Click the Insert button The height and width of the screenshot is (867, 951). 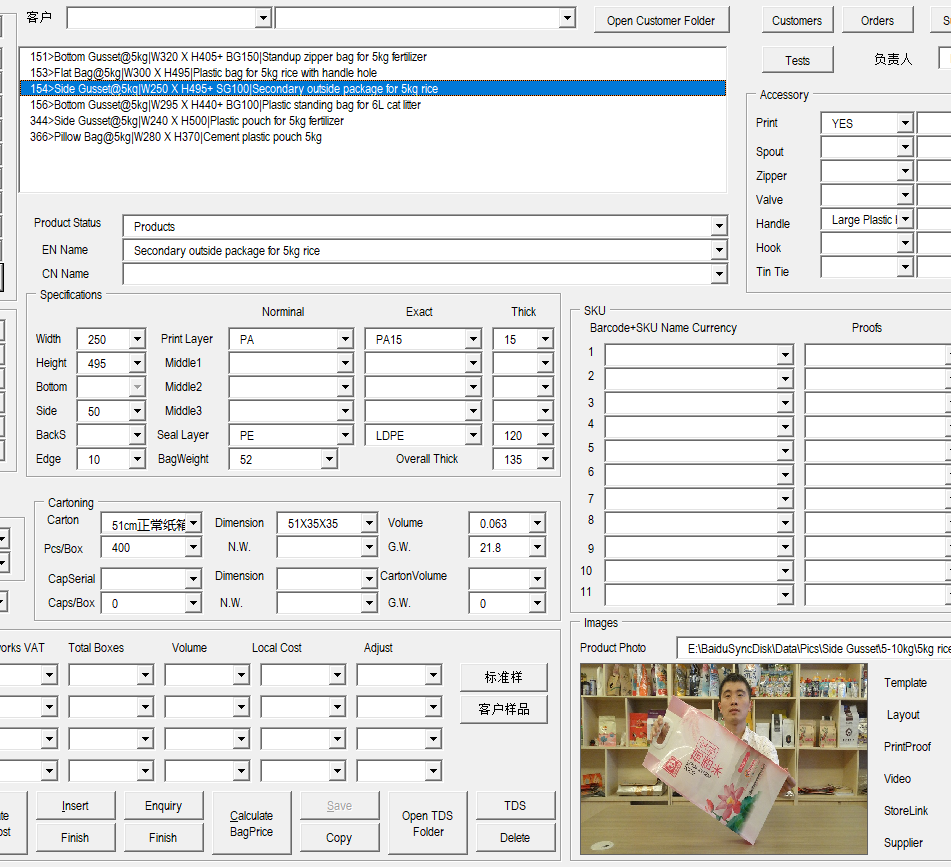[75, 806]
